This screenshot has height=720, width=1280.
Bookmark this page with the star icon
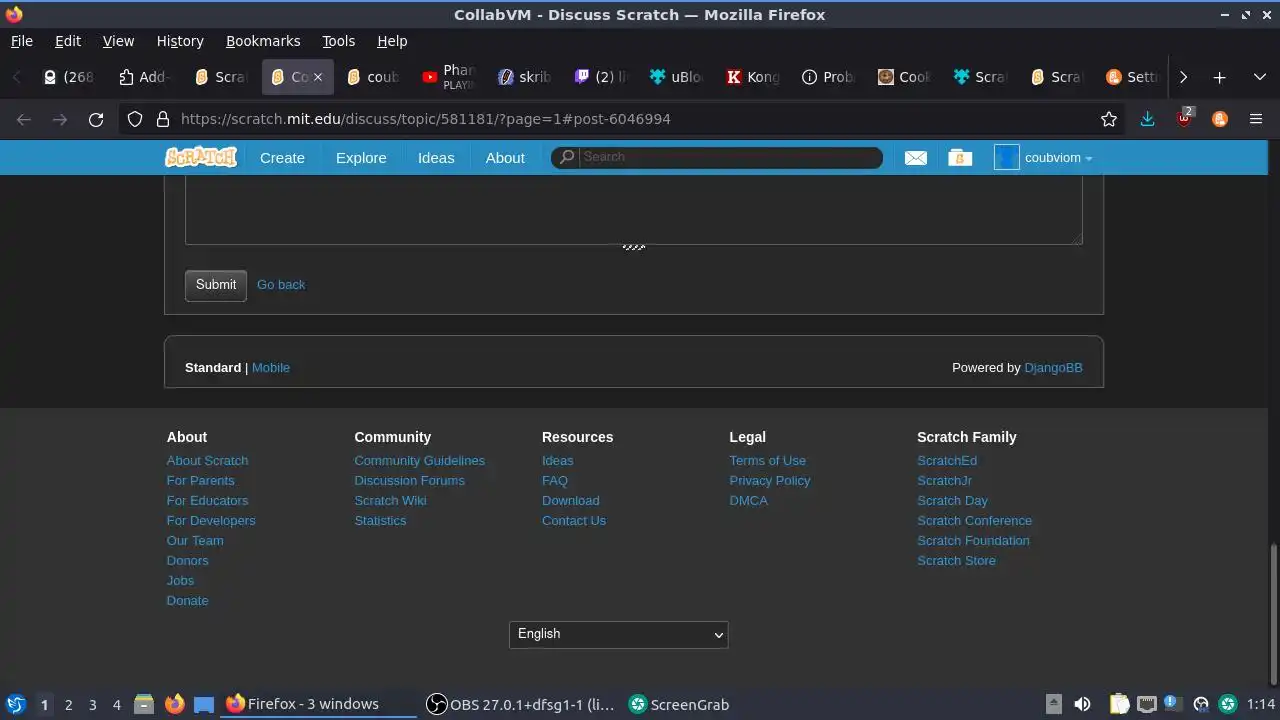pyautogui.click(x=1109, y=119)
